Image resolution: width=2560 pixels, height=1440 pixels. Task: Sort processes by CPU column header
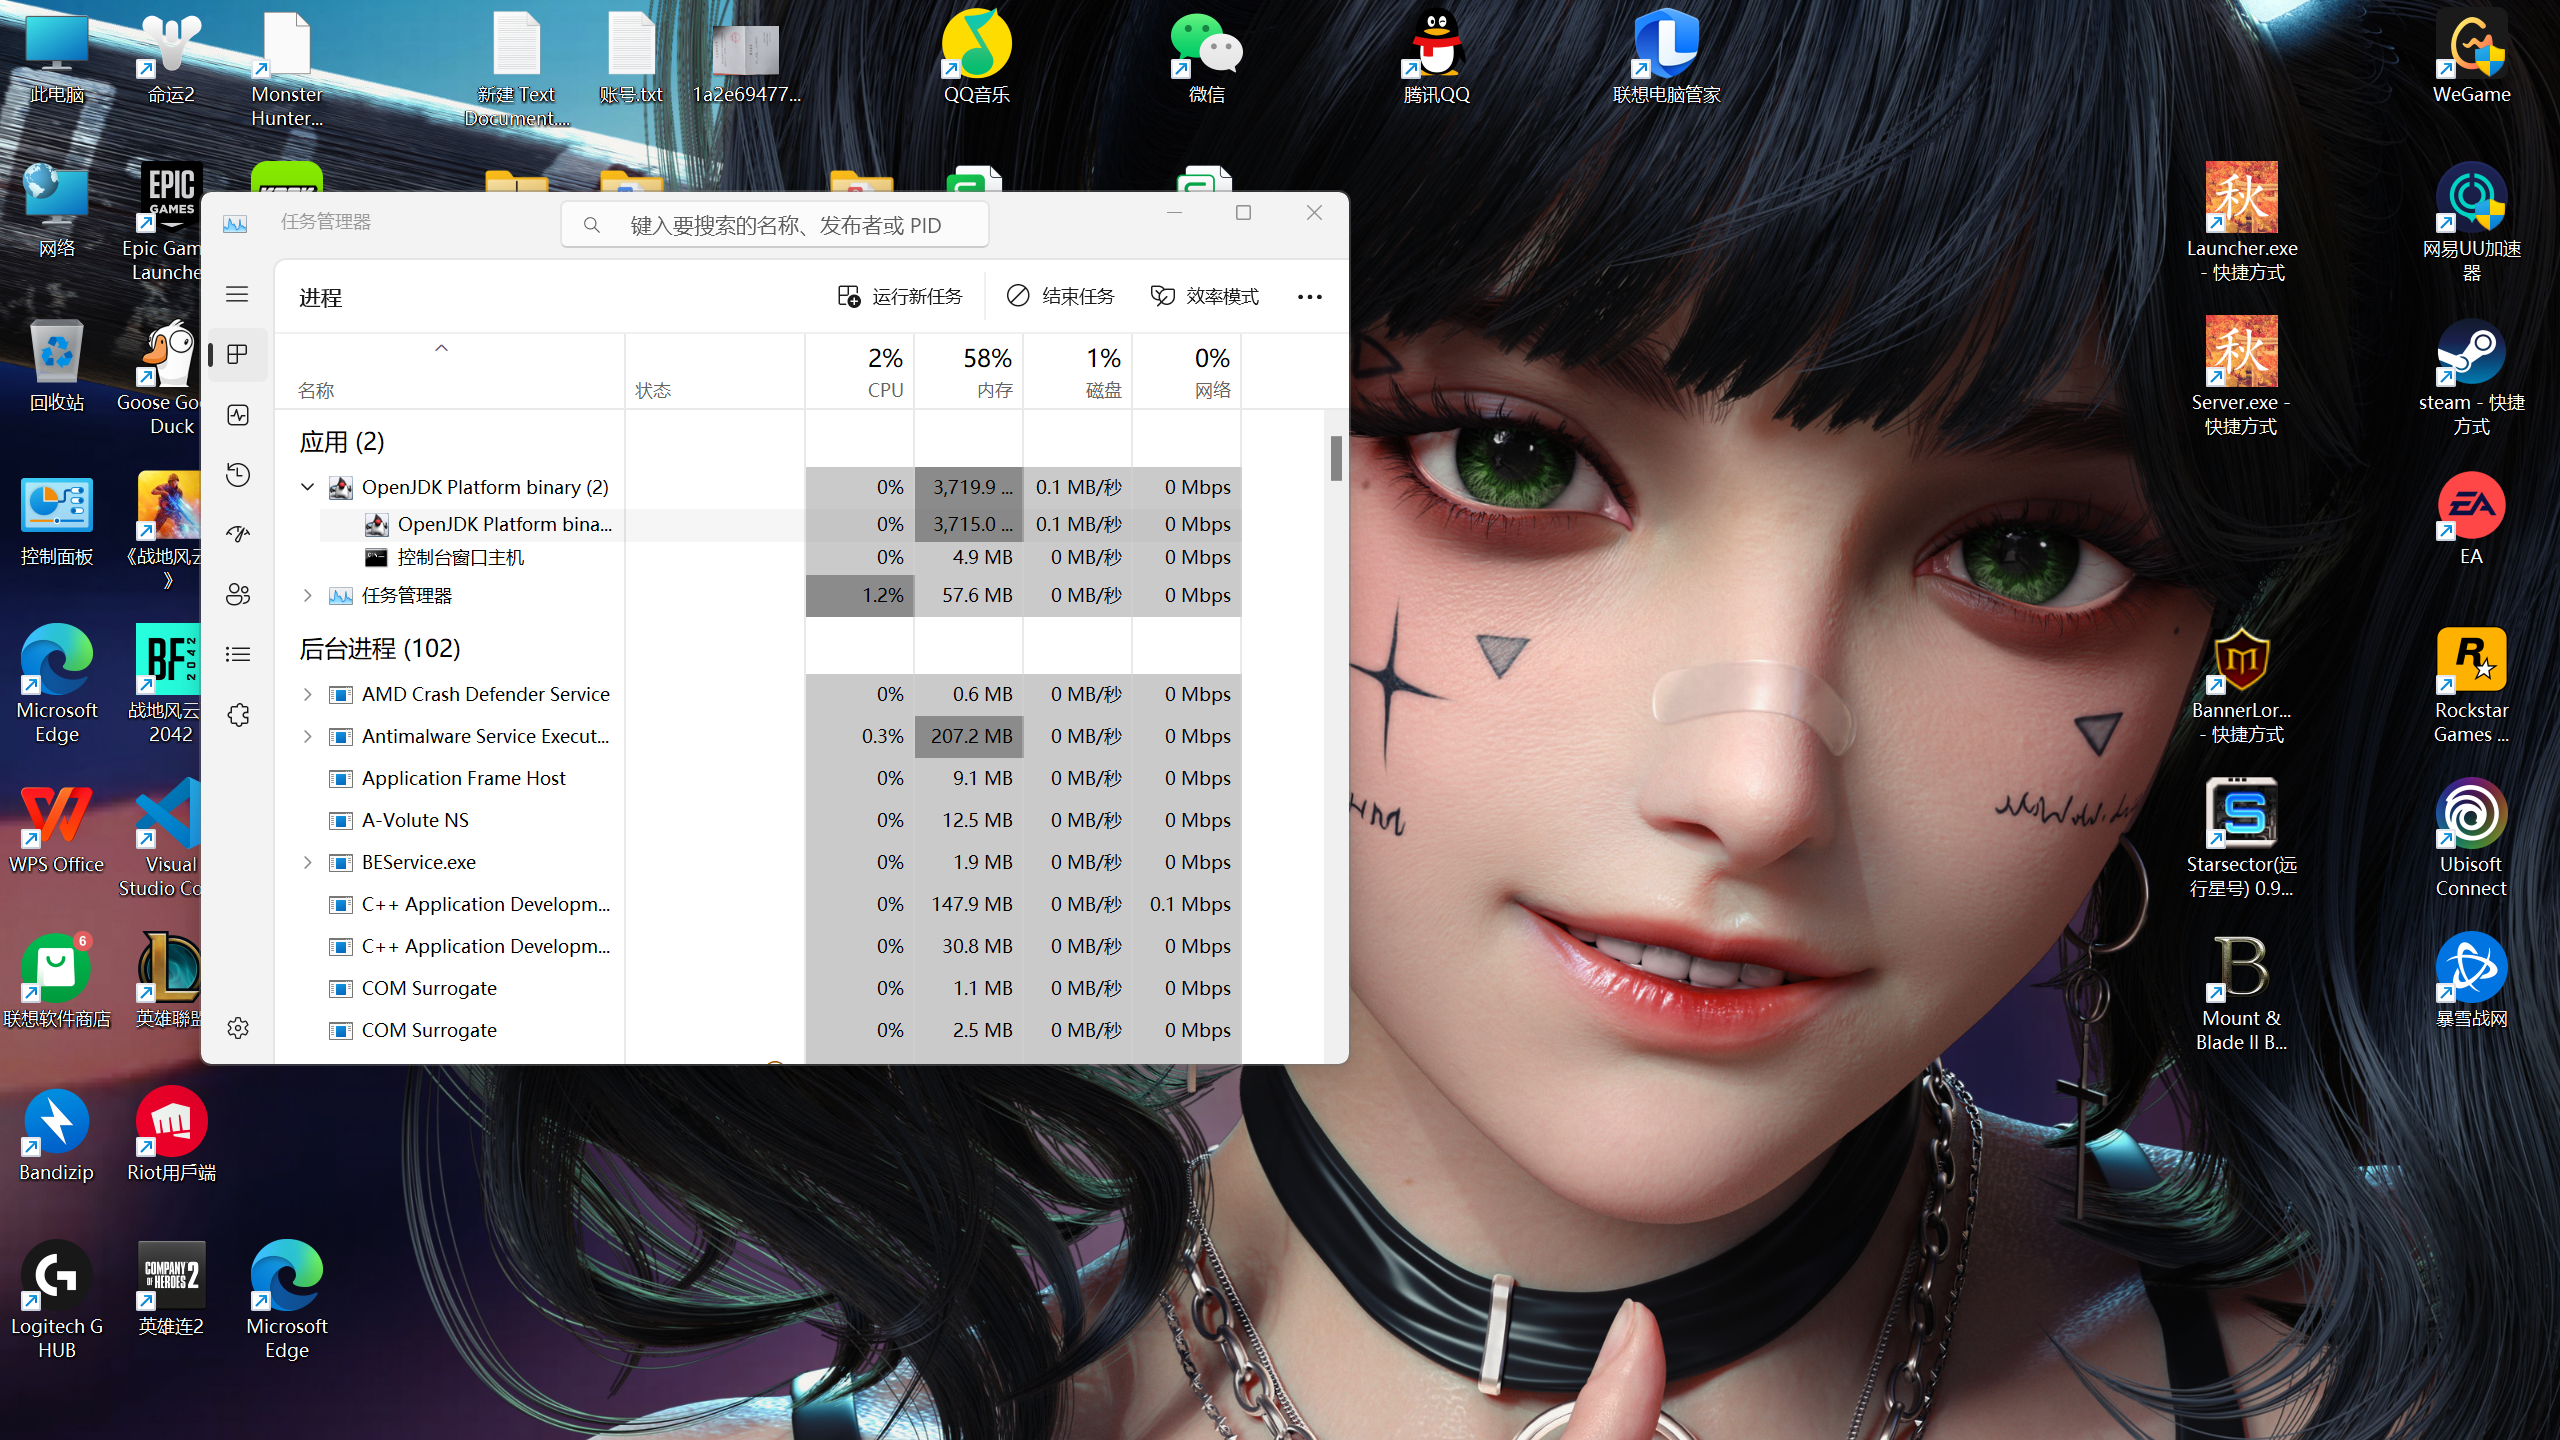click(x=860, y=371)
